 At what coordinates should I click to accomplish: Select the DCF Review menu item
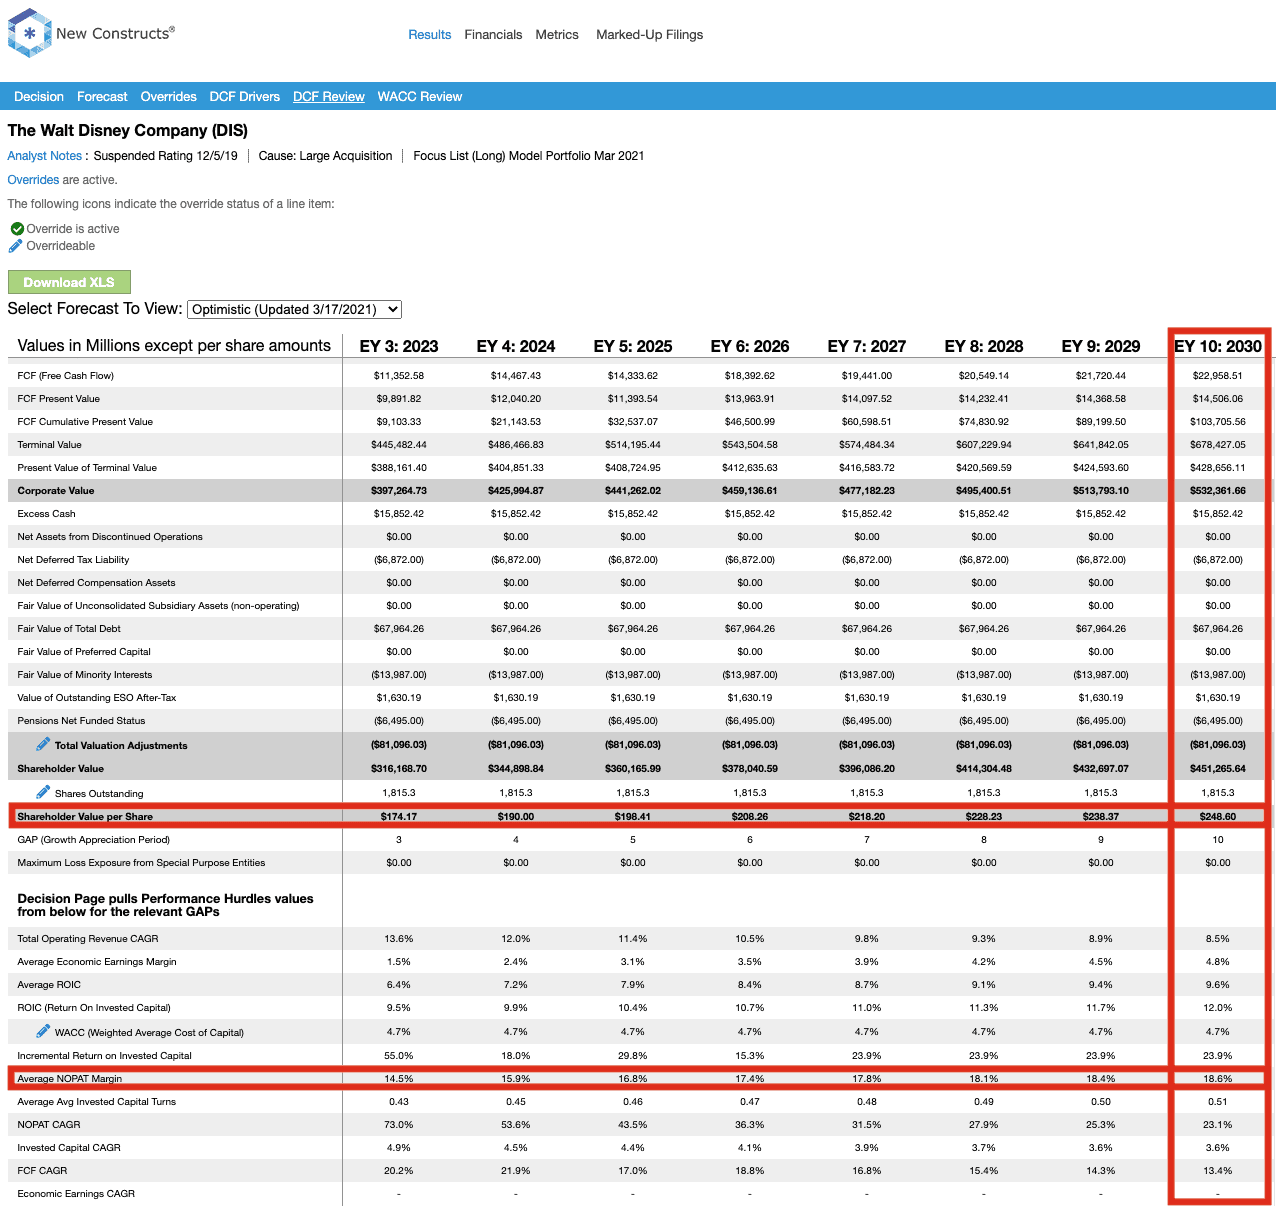tap(329, 97)
